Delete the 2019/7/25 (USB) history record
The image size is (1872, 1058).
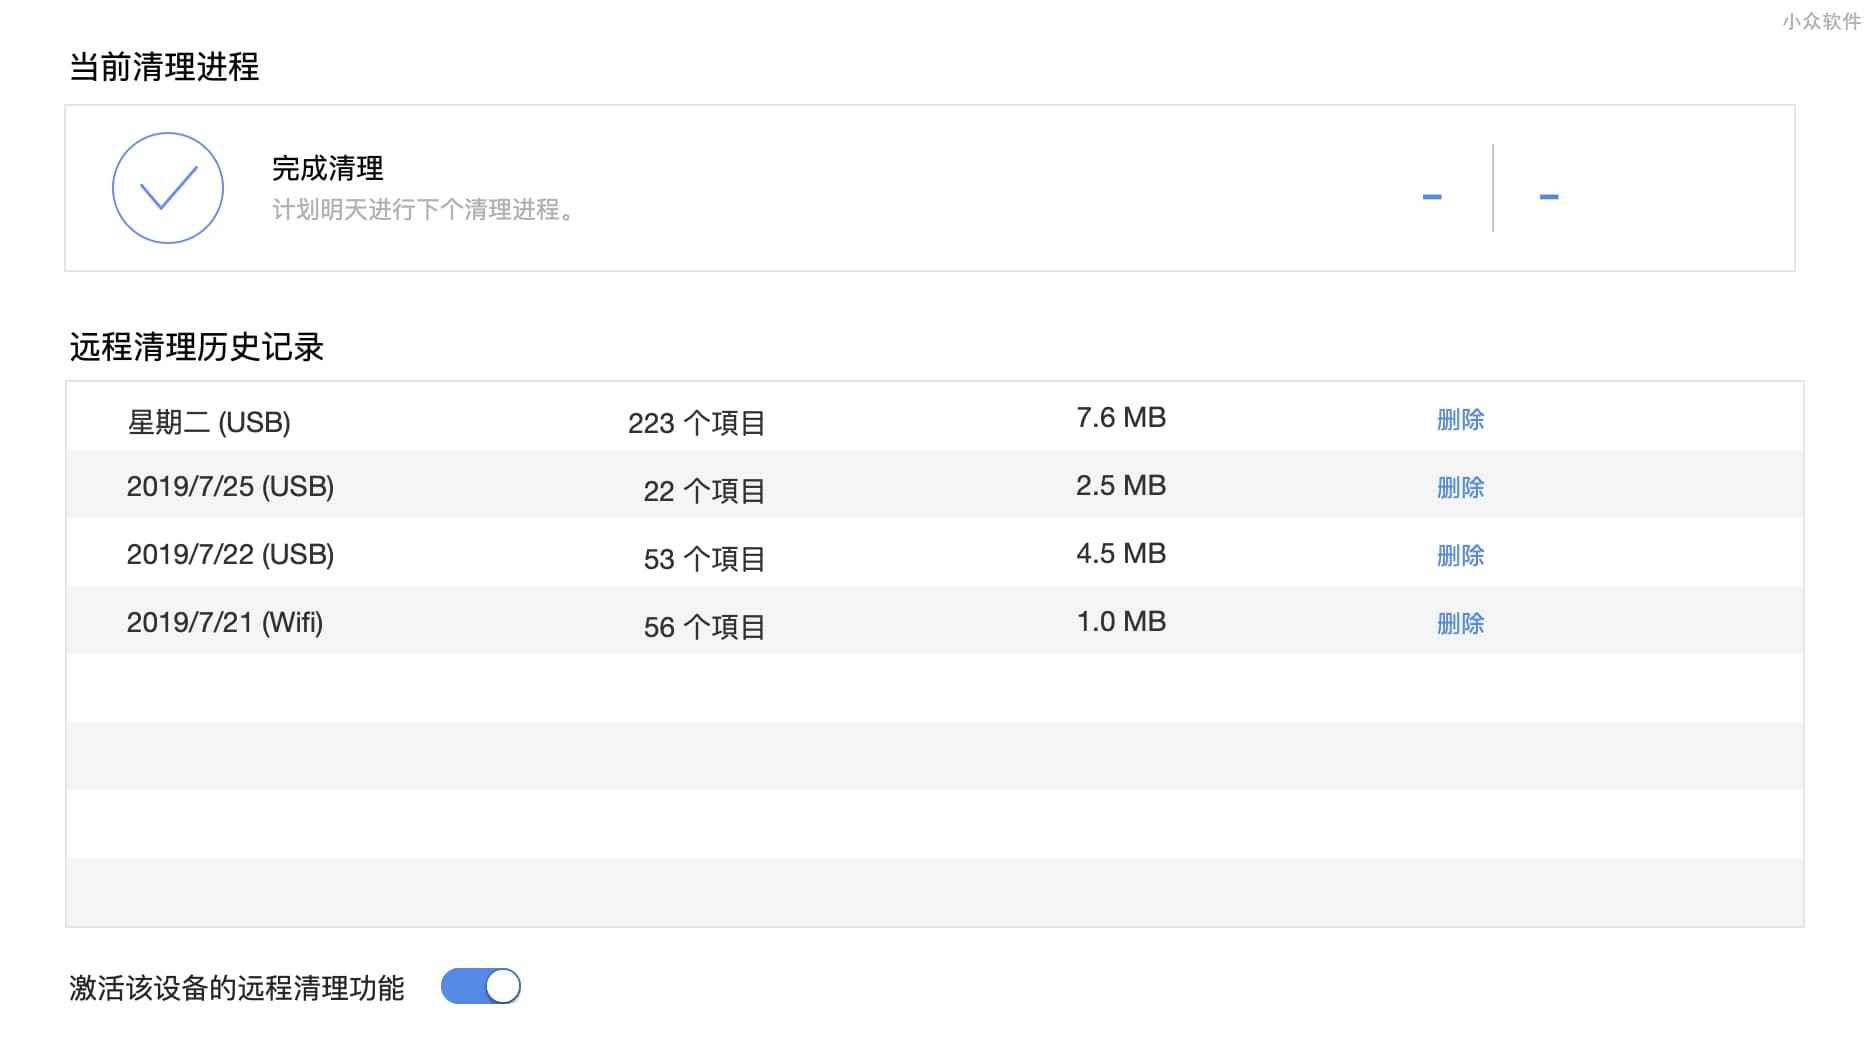(1460, 487)
